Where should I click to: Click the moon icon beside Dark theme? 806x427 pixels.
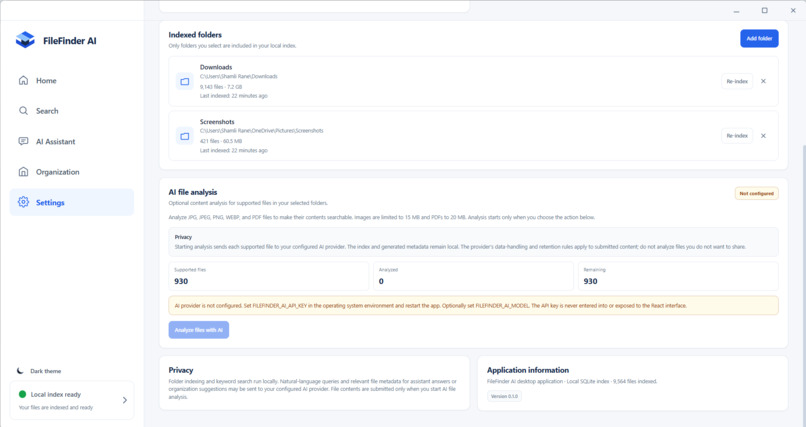[x=20, y=370]
